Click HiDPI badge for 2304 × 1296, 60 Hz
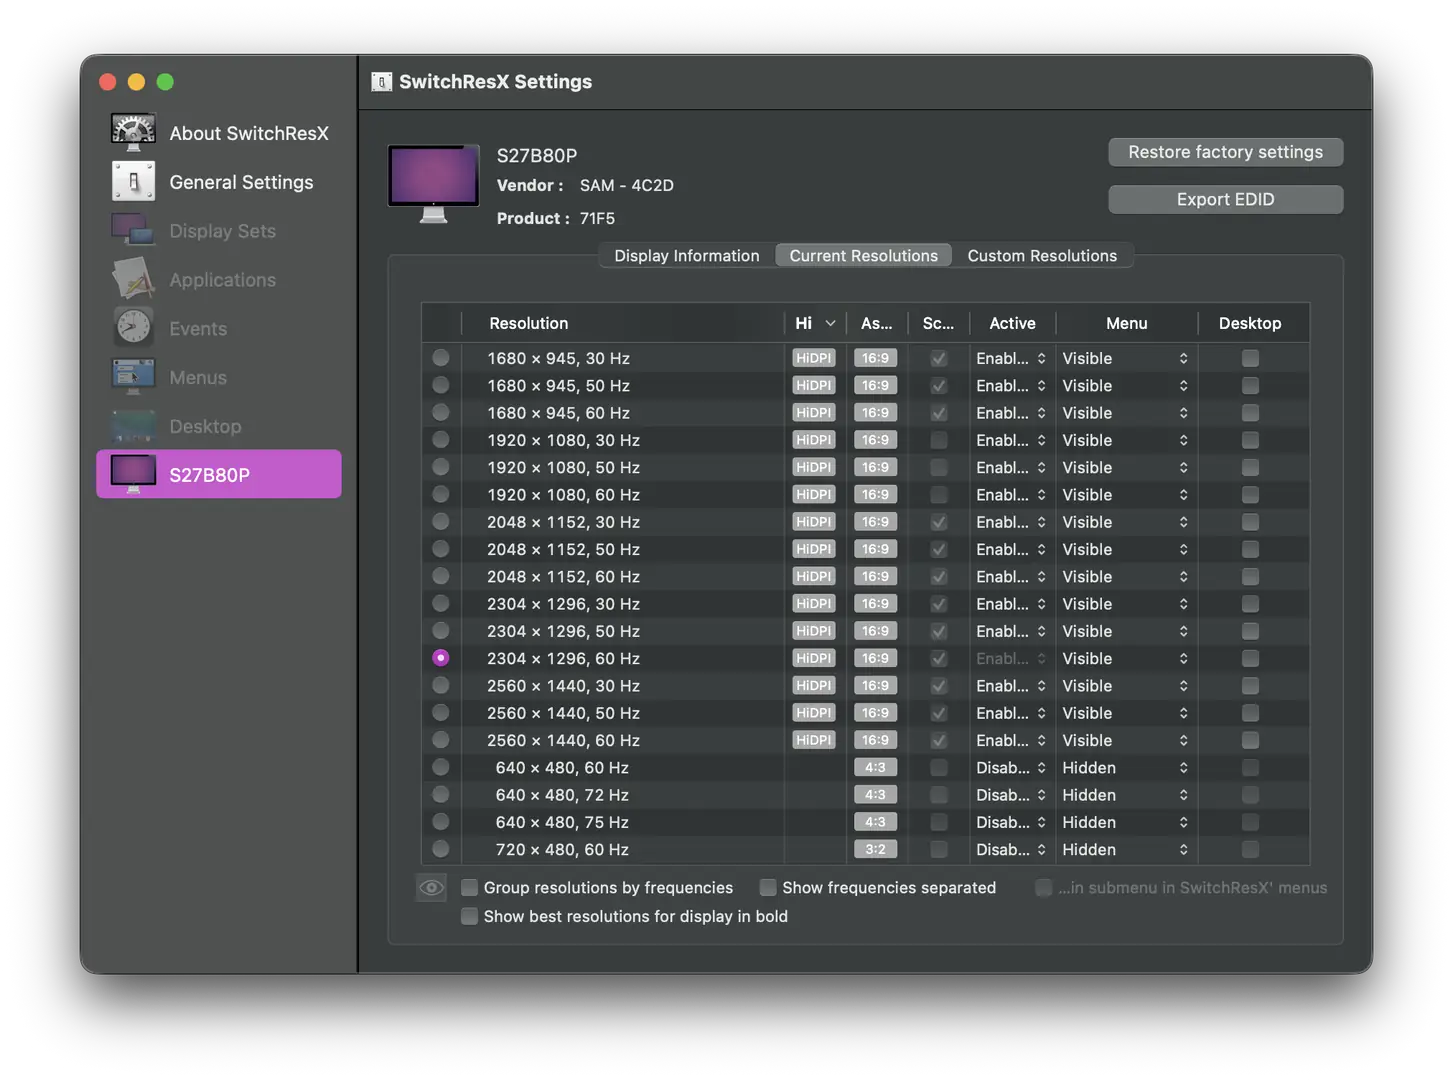The width and height of the screenshot is (1453, 1080). coord(814,658)
